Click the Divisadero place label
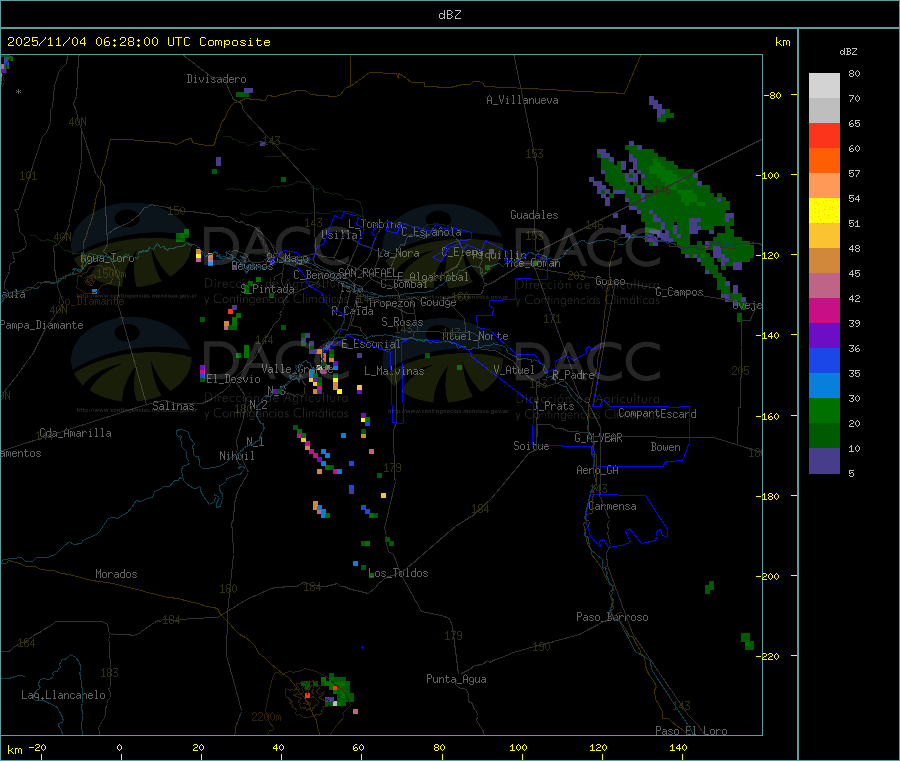Image resolution: width=900 pixels, height=761 pixels. (x=216, y=79)
